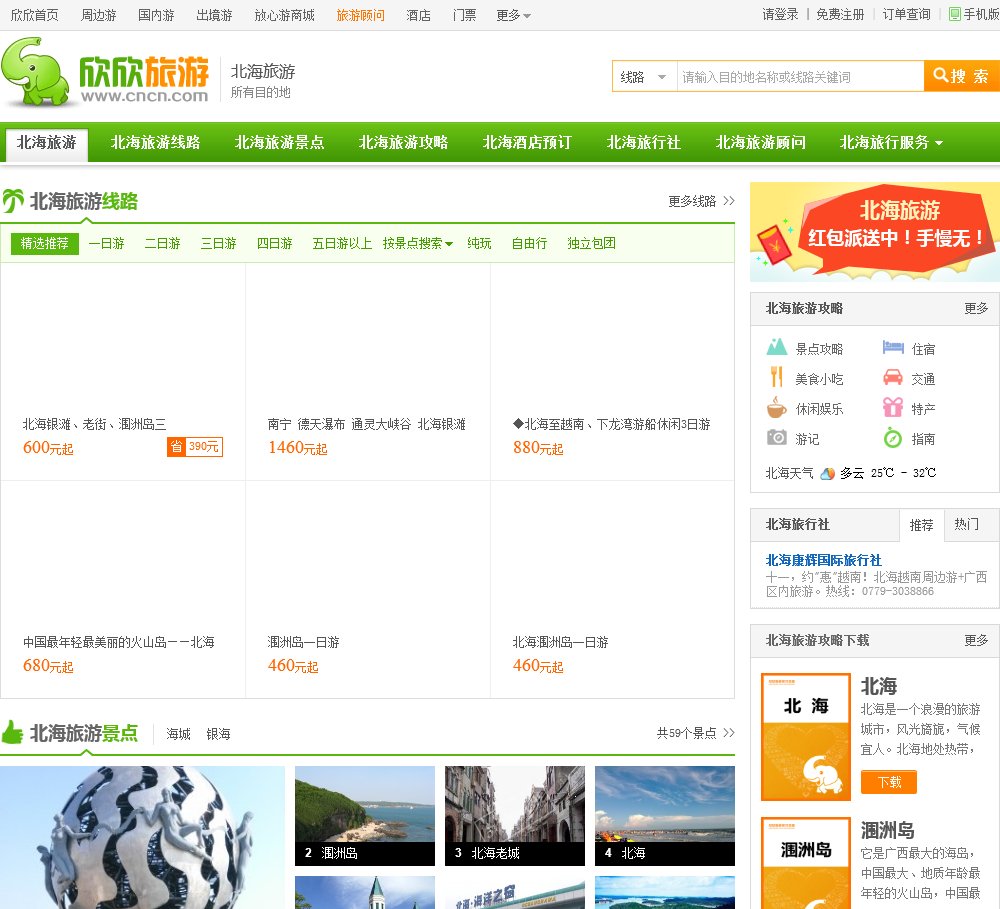Viewport: 1000px width, 909px height.
Task: Click the palm tree icon by 北海旅游线路
Action: coord(13,201)
